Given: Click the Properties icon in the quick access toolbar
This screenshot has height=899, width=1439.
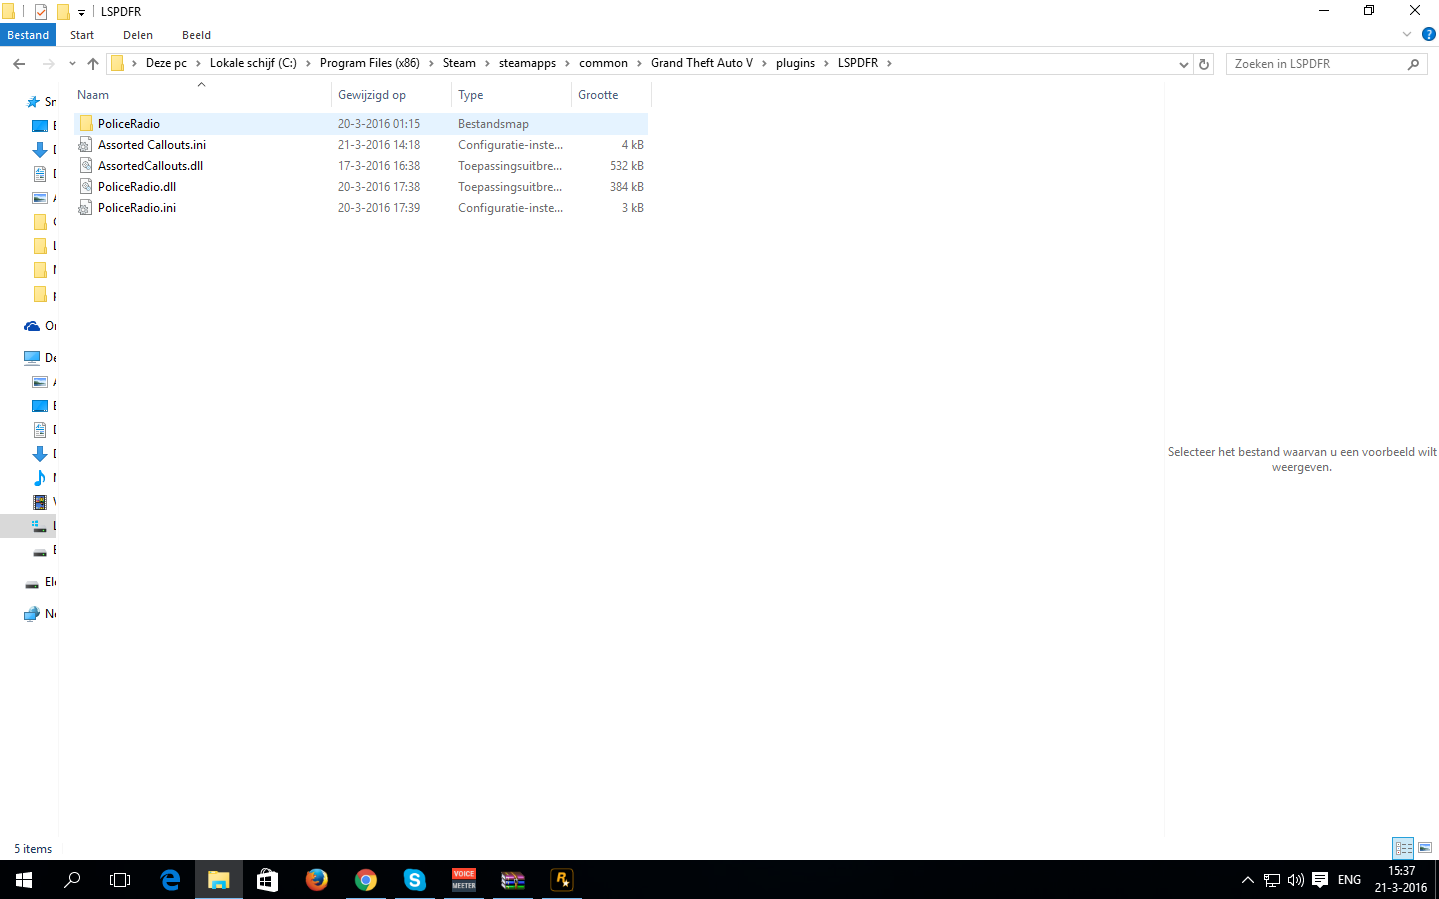Looking at the screenshot, I should pos(41,12).
